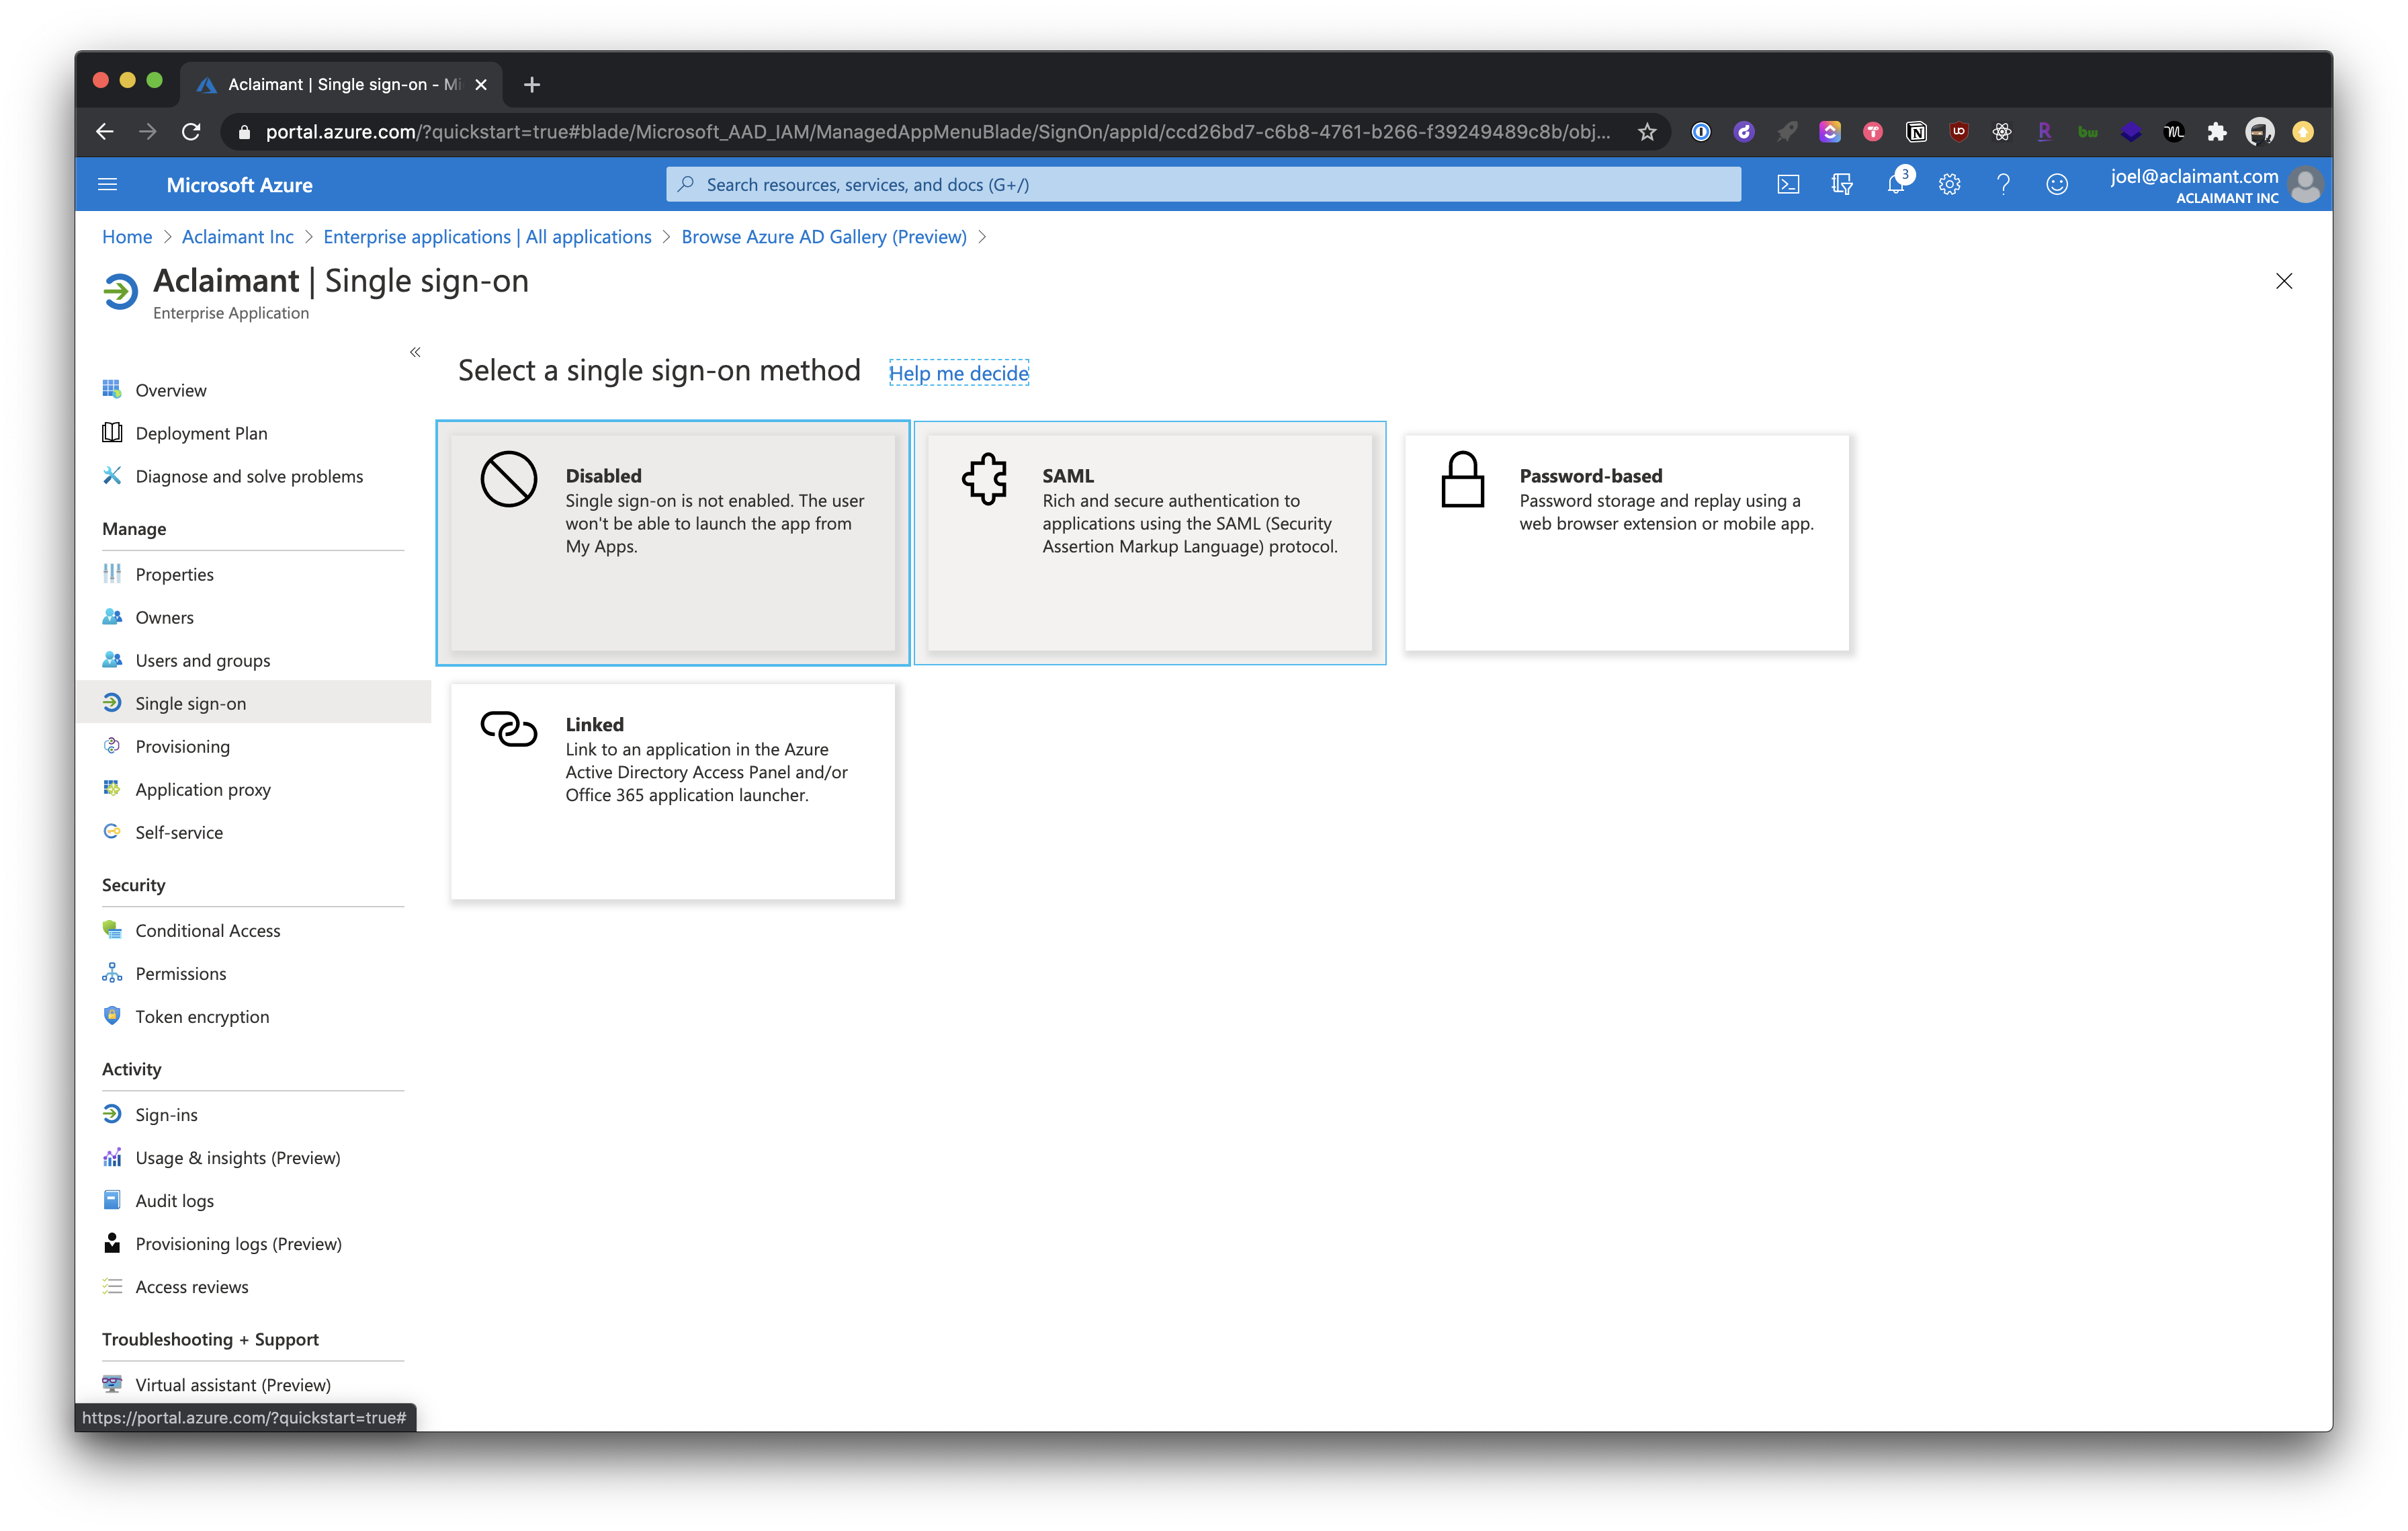Go to Aclaimant Inc breadcrumb
This screenshot has height=1531, width=2408.
tap(238, 237)
